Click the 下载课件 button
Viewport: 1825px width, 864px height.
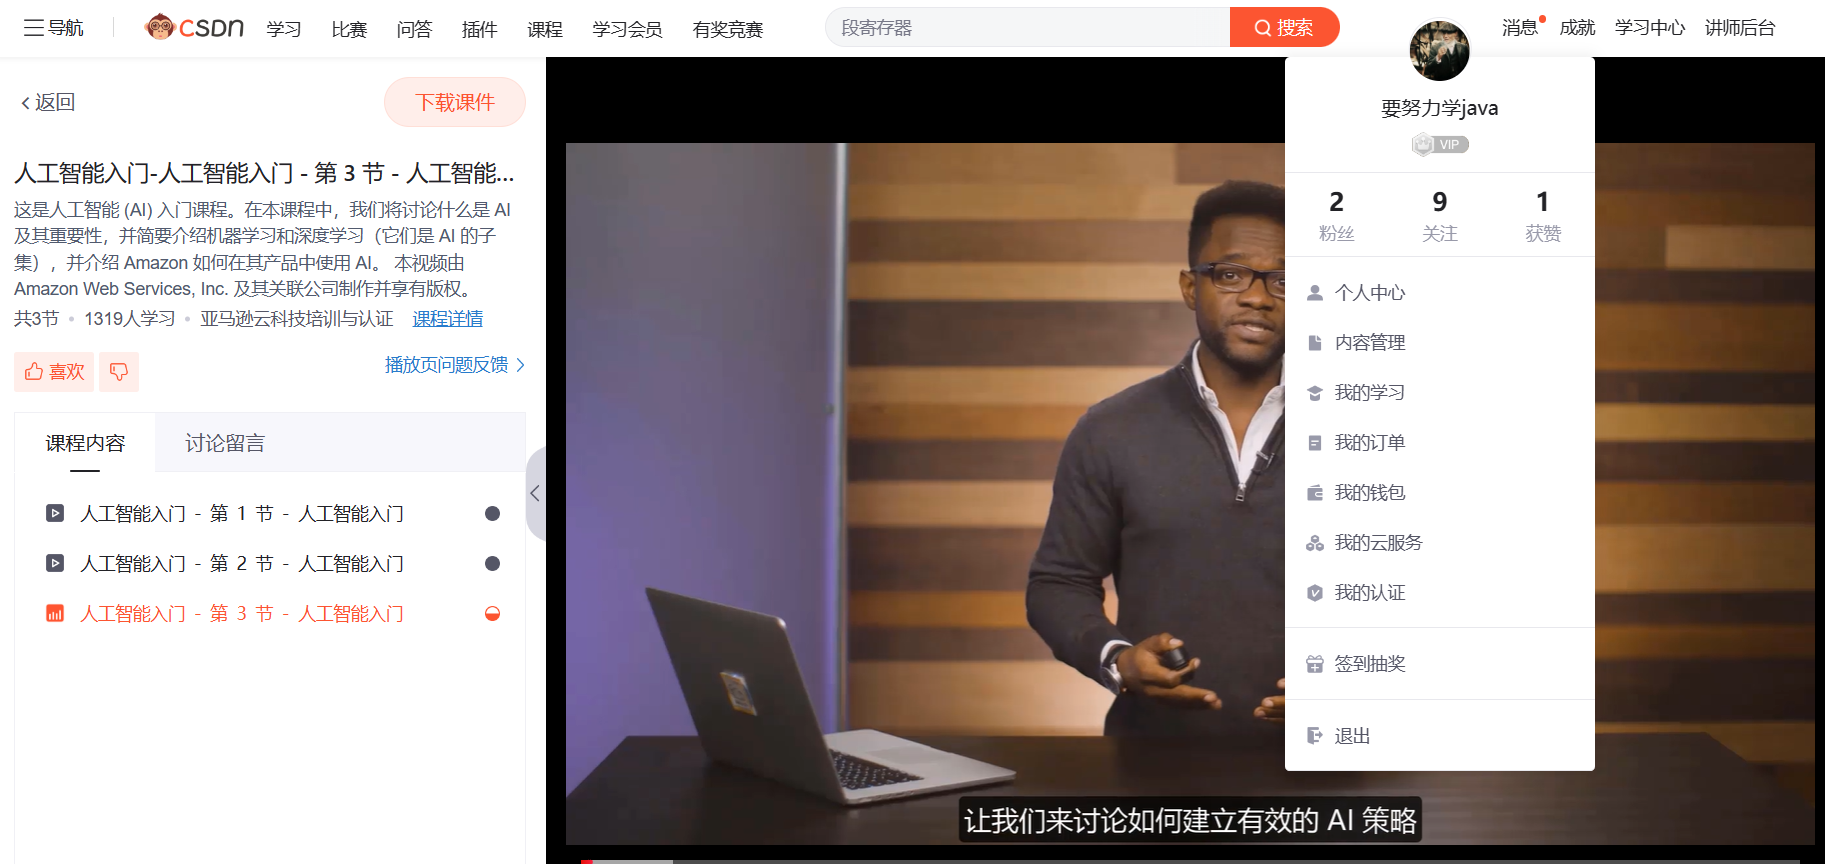tap(455, 102)
